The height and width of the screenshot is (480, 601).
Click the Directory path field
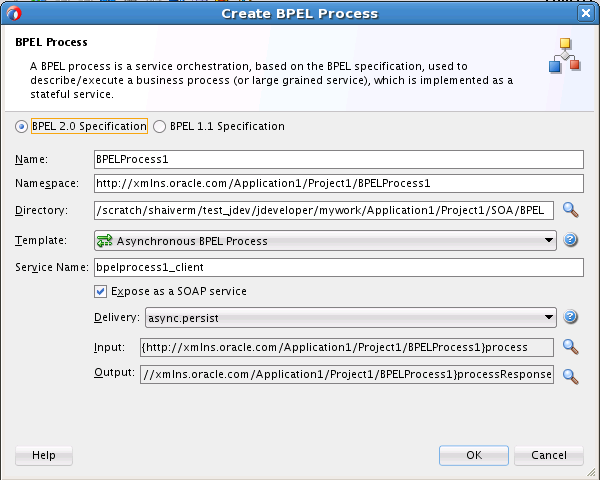(x=324, y=210)
